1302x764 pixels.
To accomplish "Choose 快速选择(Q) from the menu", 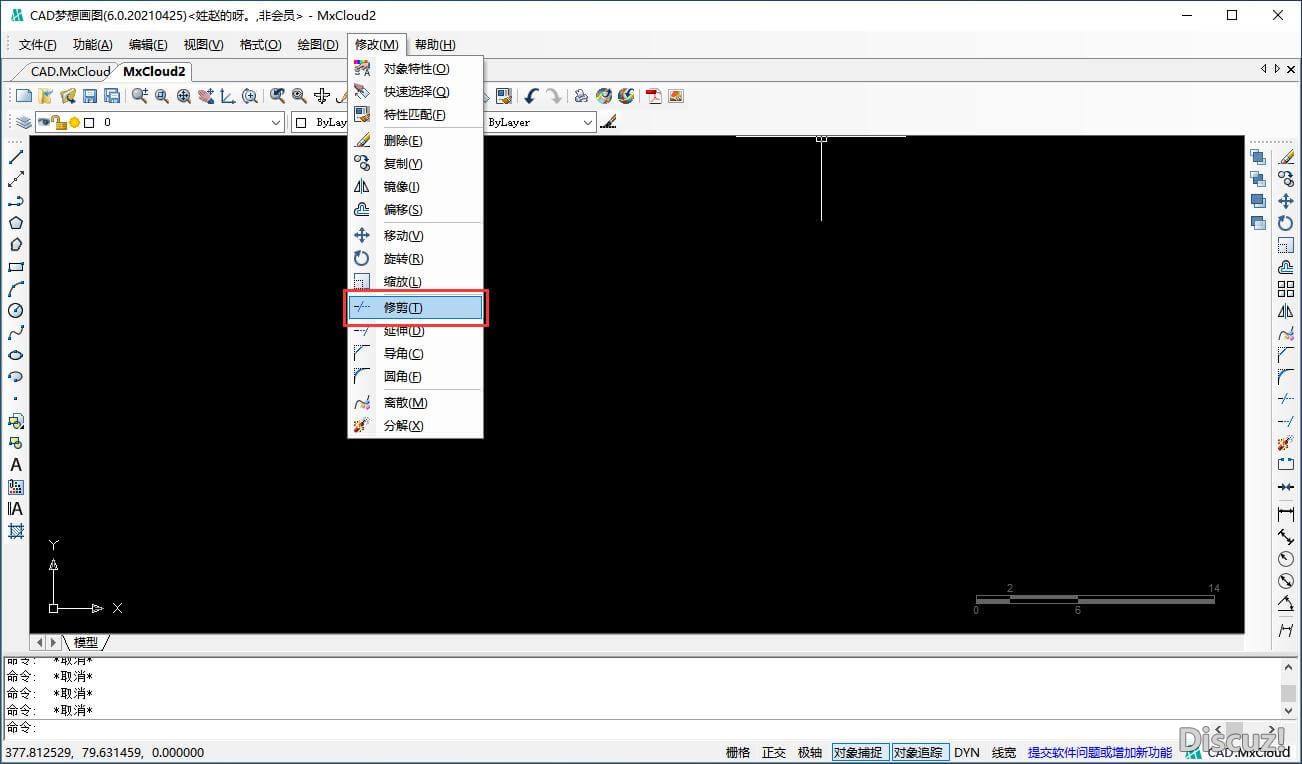I will [x=415, y=92].
